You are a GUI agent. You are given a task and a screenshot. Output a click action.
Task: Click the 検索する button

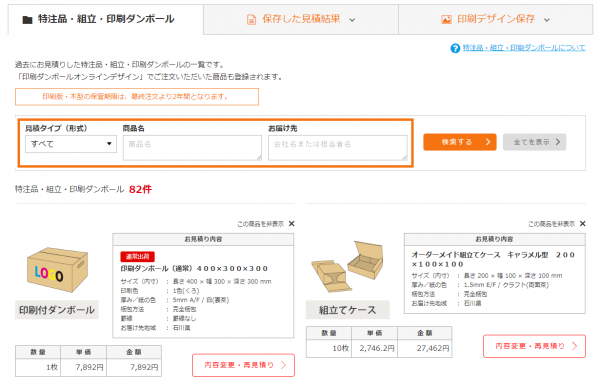tap(460, 142)
